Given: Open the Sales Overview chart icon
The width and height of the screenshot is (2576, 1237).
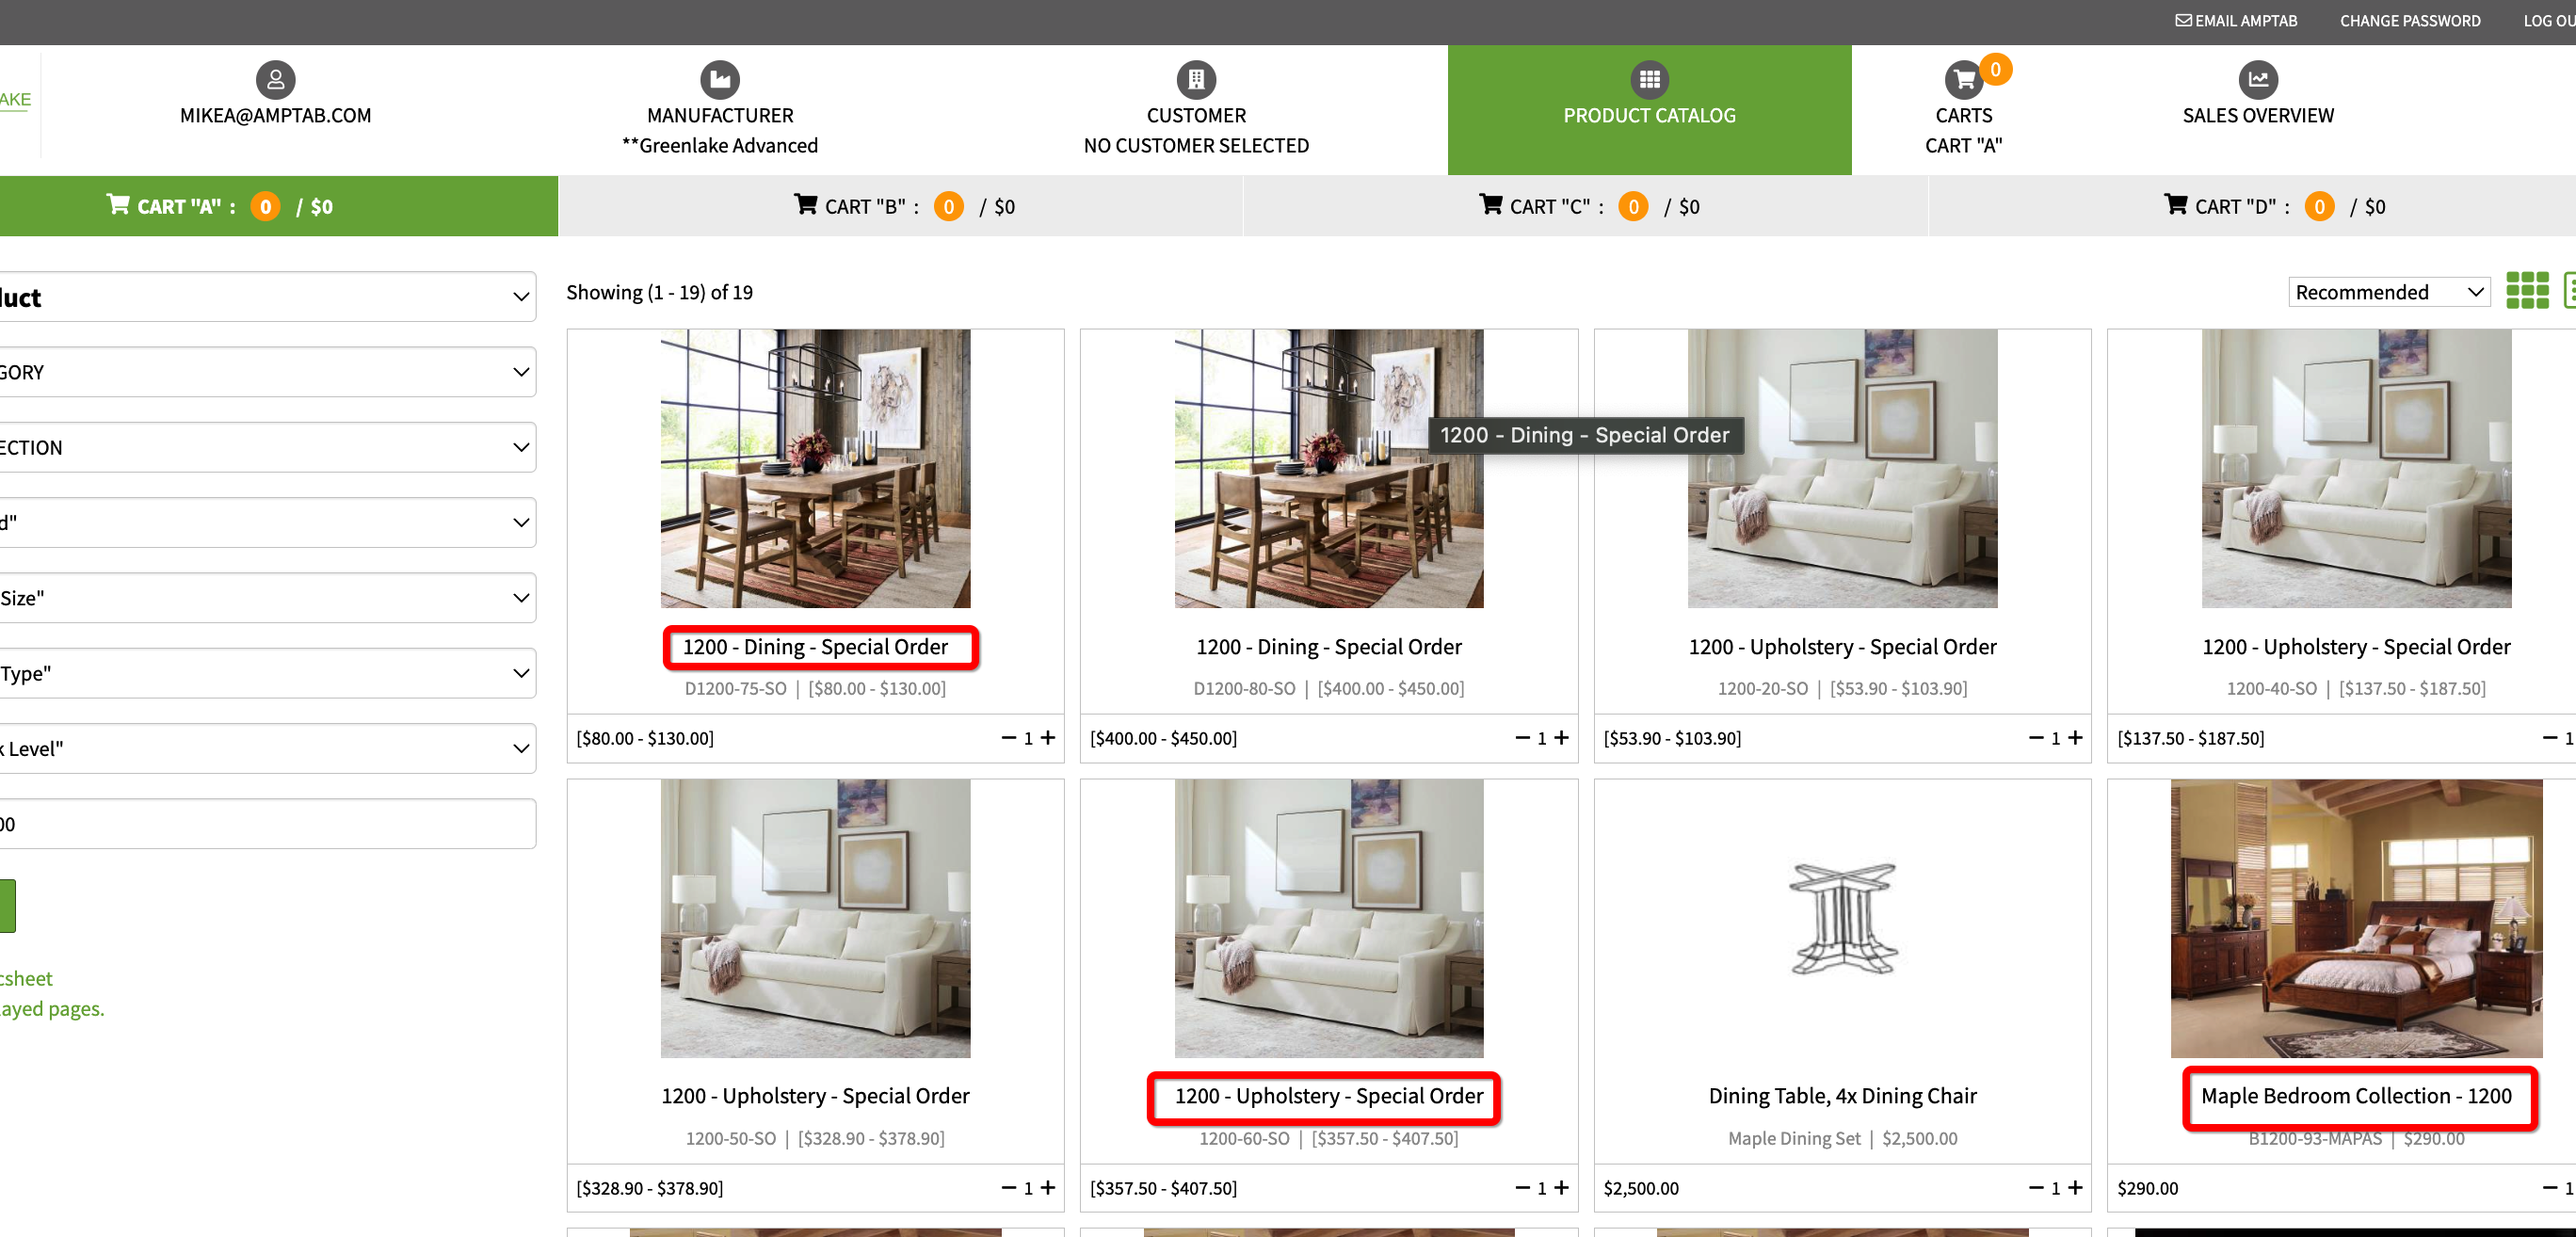Looking at the screenshot, I should click(2257, 79).
